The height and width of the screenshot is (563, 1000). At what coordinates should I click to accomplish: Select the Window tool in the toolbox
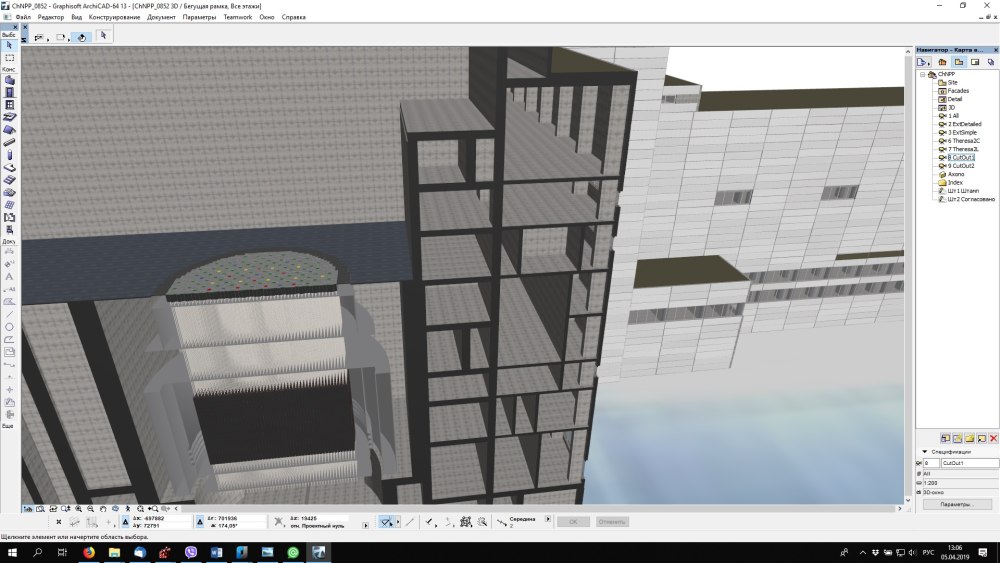pos(10,104)
